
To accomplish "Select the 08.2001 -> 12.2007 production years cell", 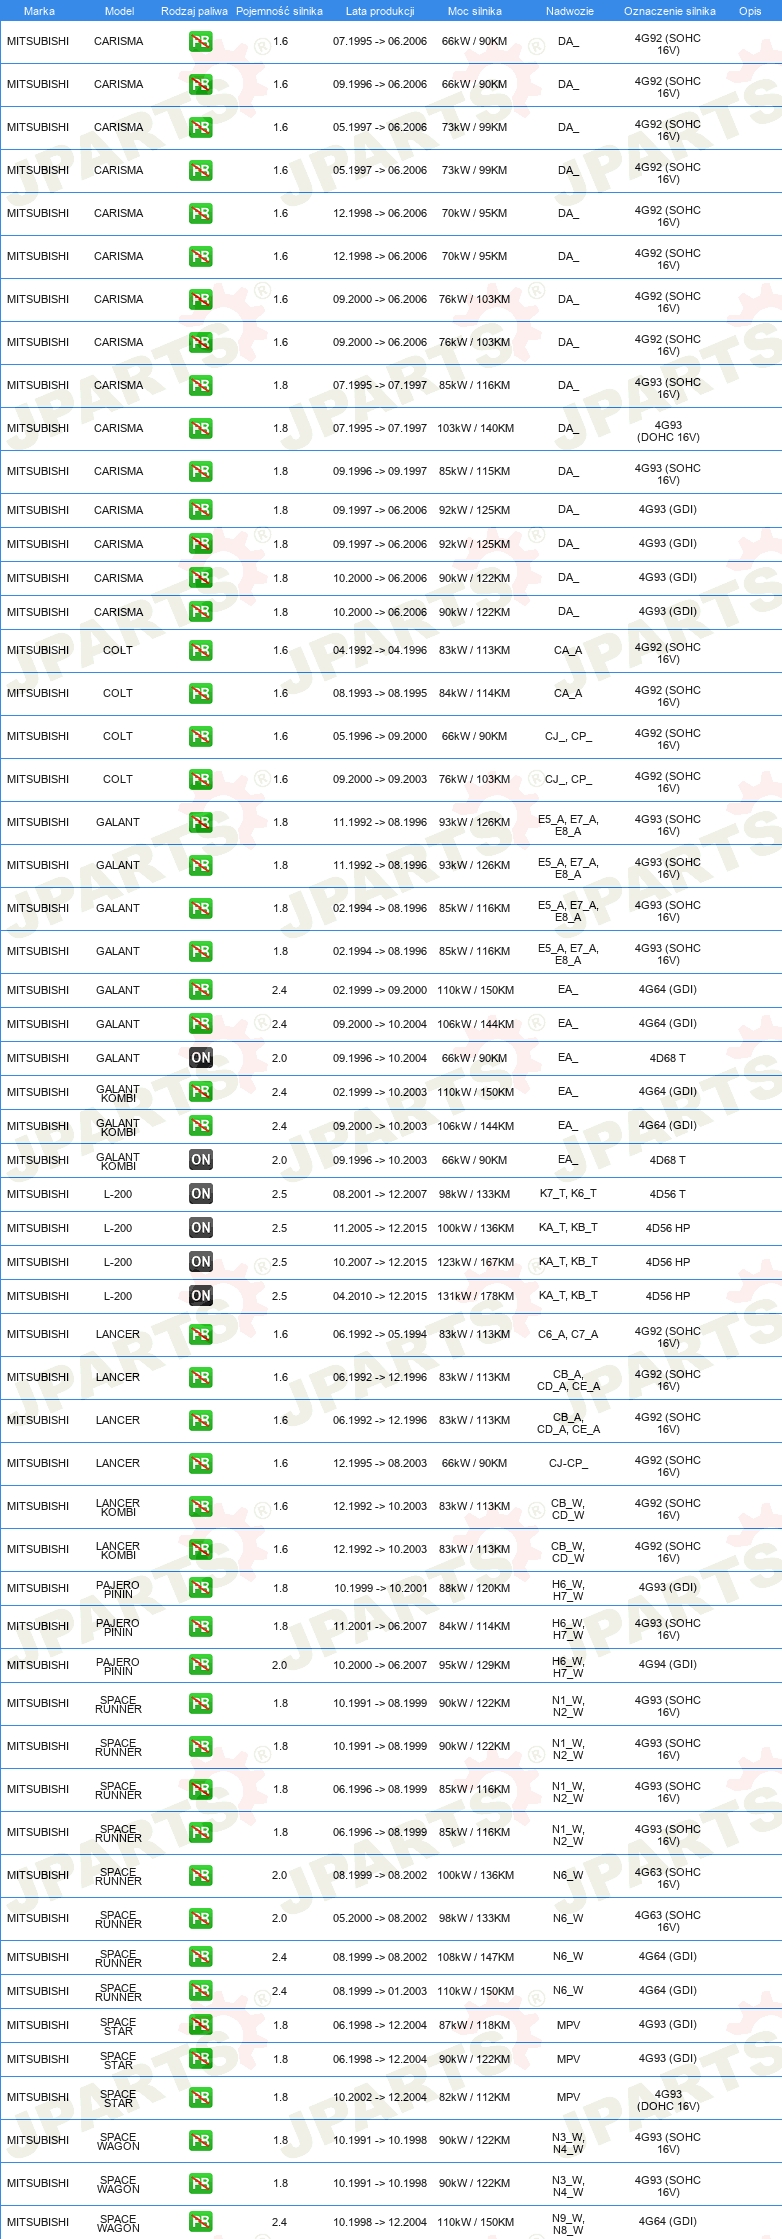I will click(380, 1194).
